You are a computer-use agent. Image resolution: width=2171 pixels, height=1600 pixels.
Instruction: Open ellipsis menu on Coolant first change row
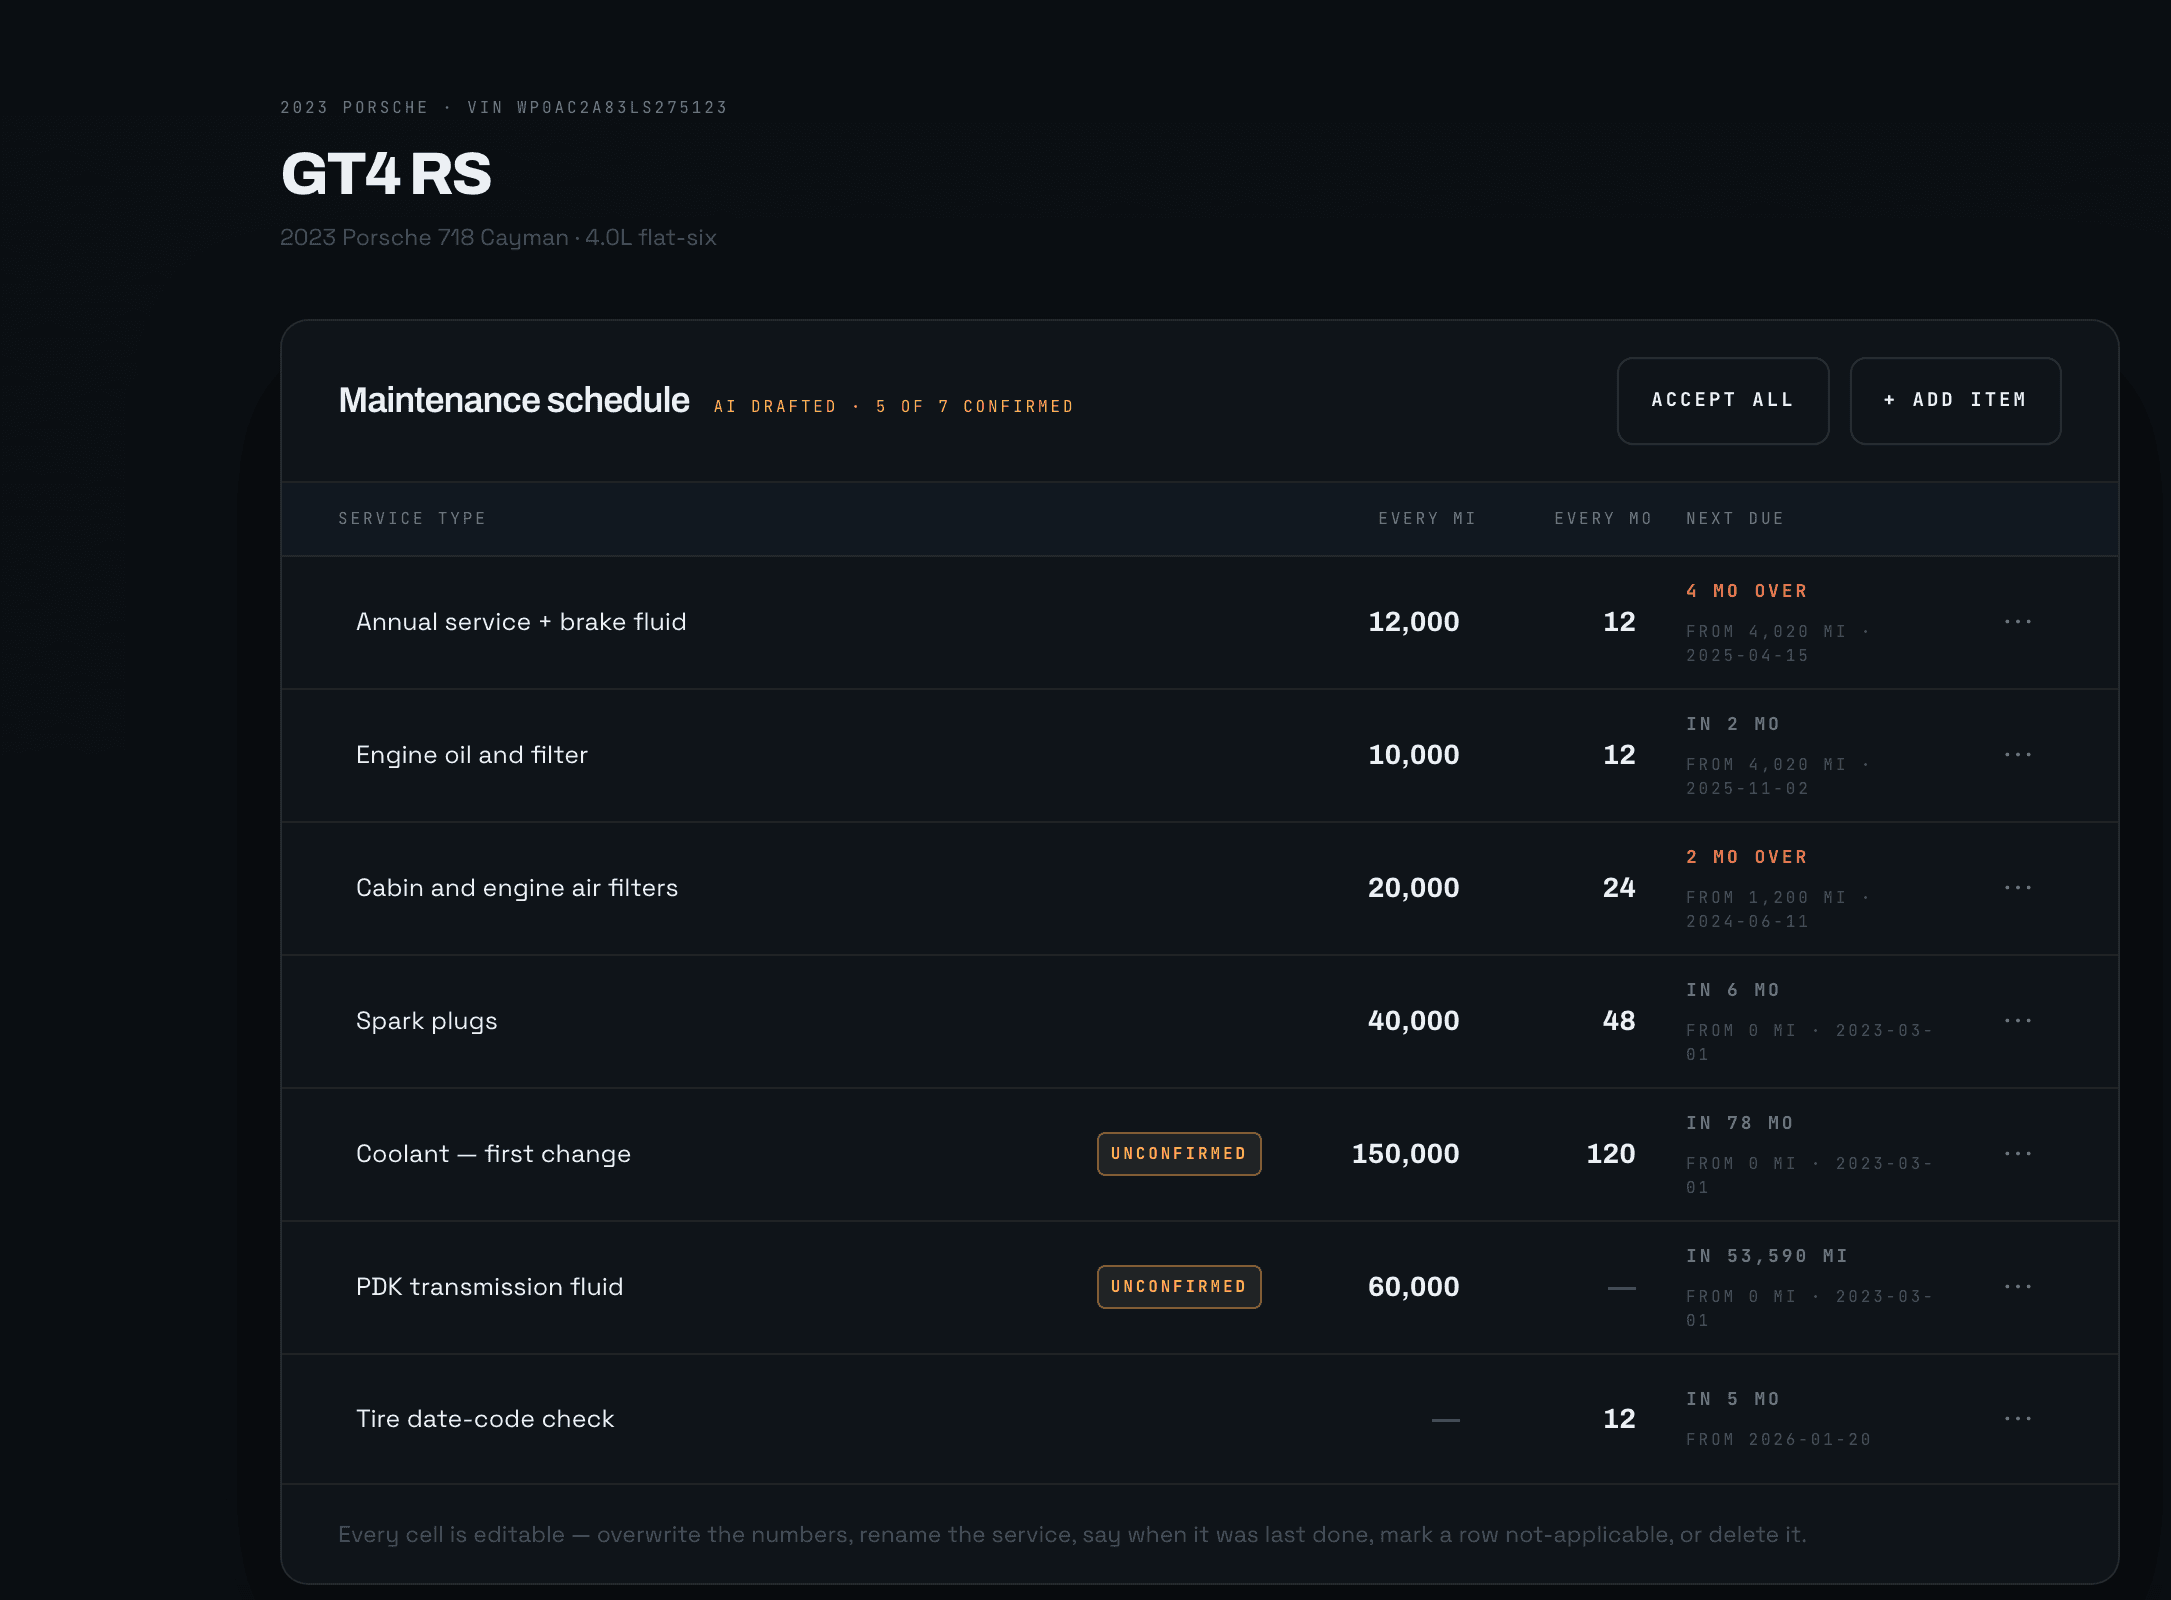[2017, 1154]
